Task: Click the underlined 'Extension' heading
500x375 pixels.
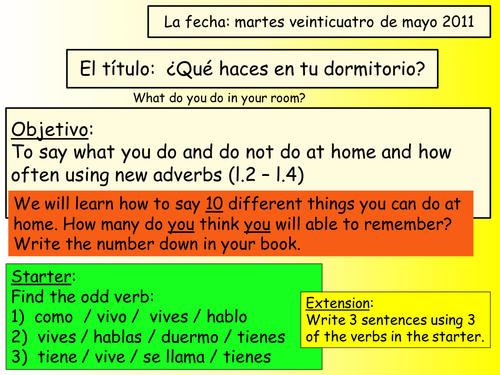Action: click(338, 303)
